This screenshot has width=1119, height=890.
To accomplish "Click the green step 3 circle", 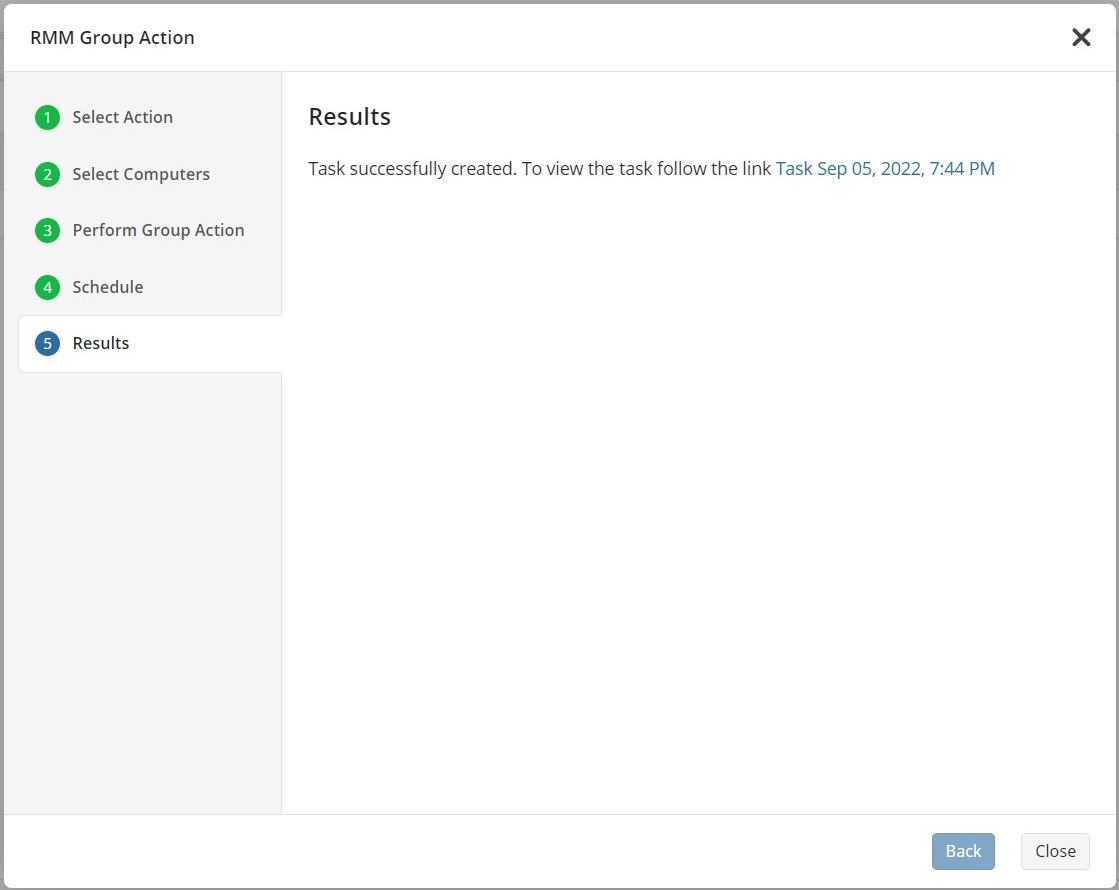I will tap(47, 231).
